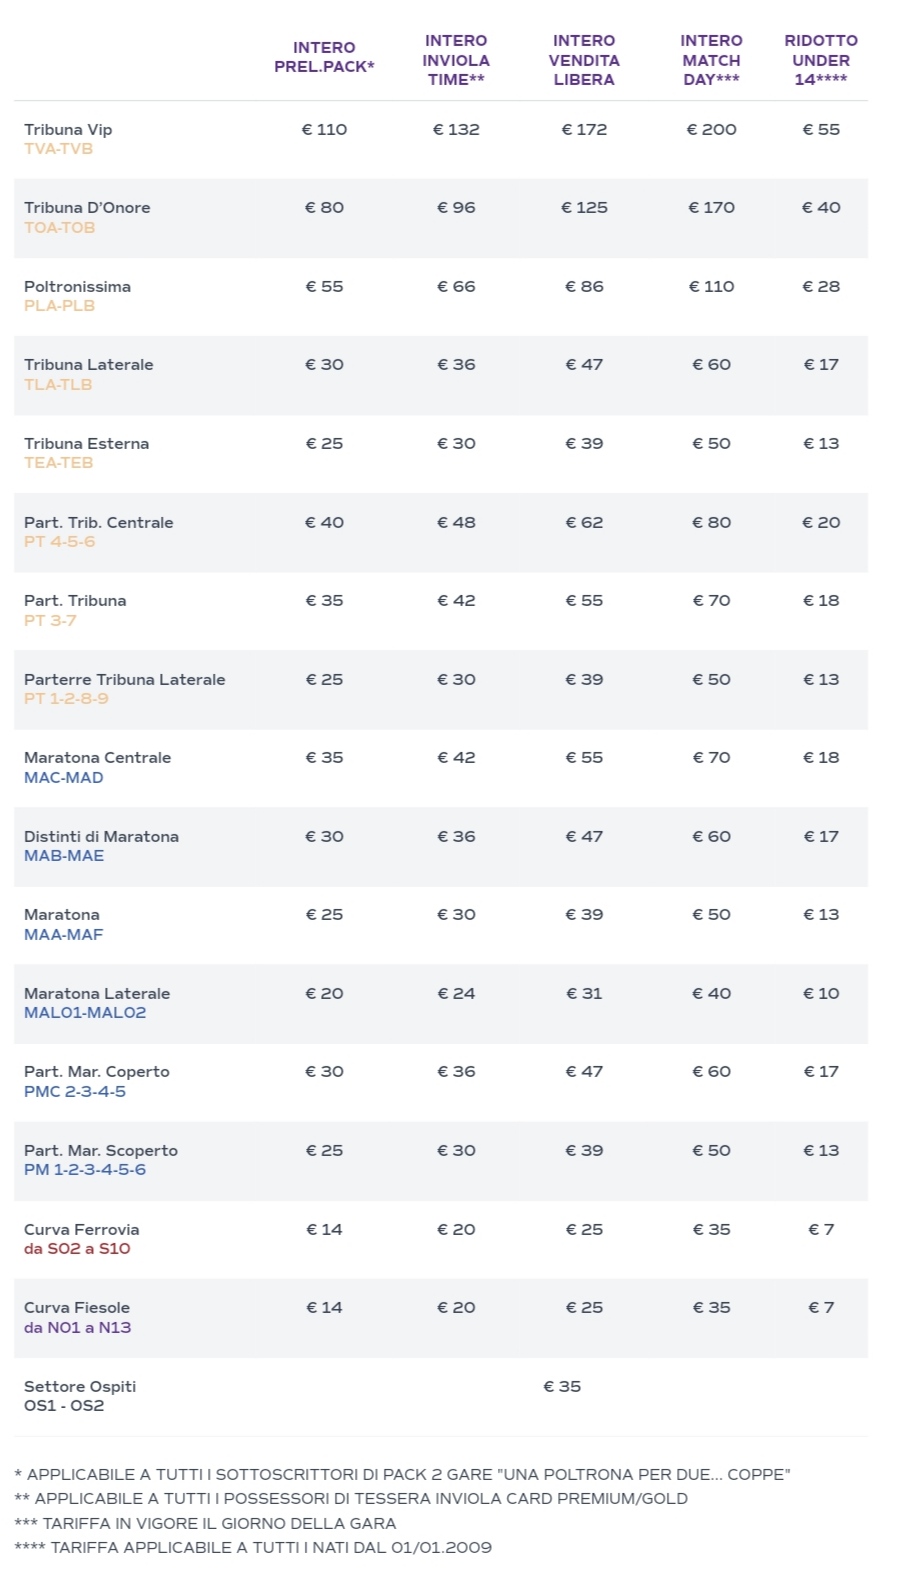Click the 'da S02 a S10' sector text

[77, 1249]
